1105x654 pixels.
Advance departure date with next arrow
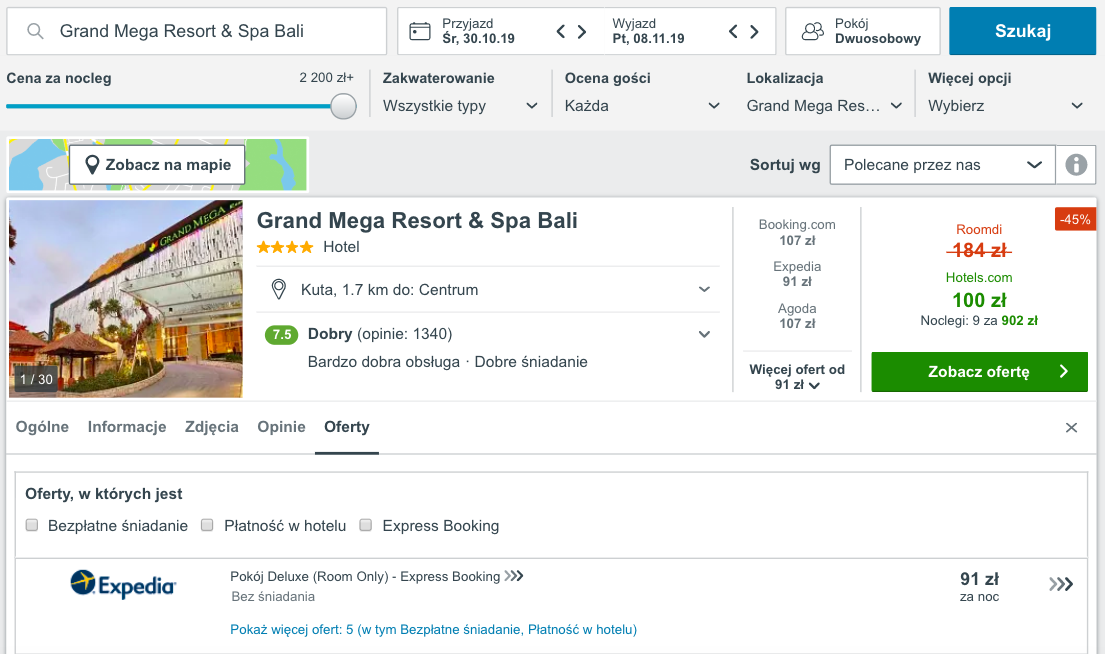754,31
